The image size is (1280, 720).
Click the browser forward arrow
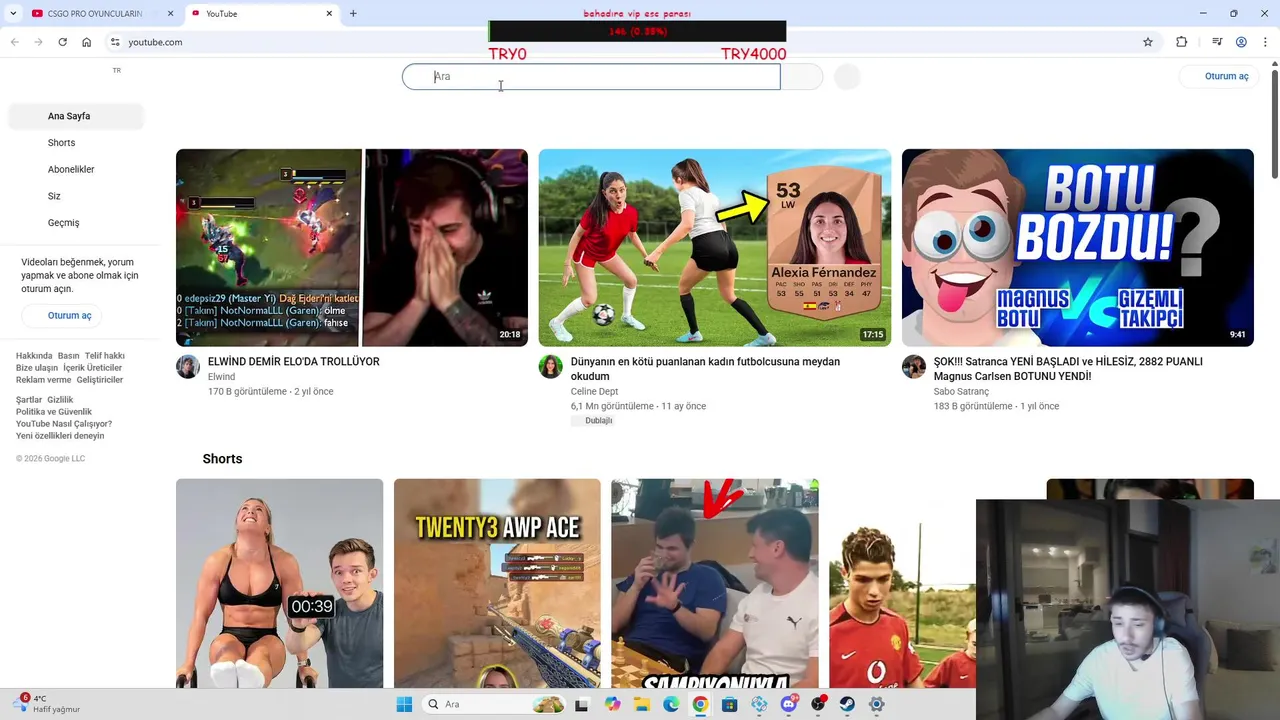pyautogui.click(x=38, y=42)
